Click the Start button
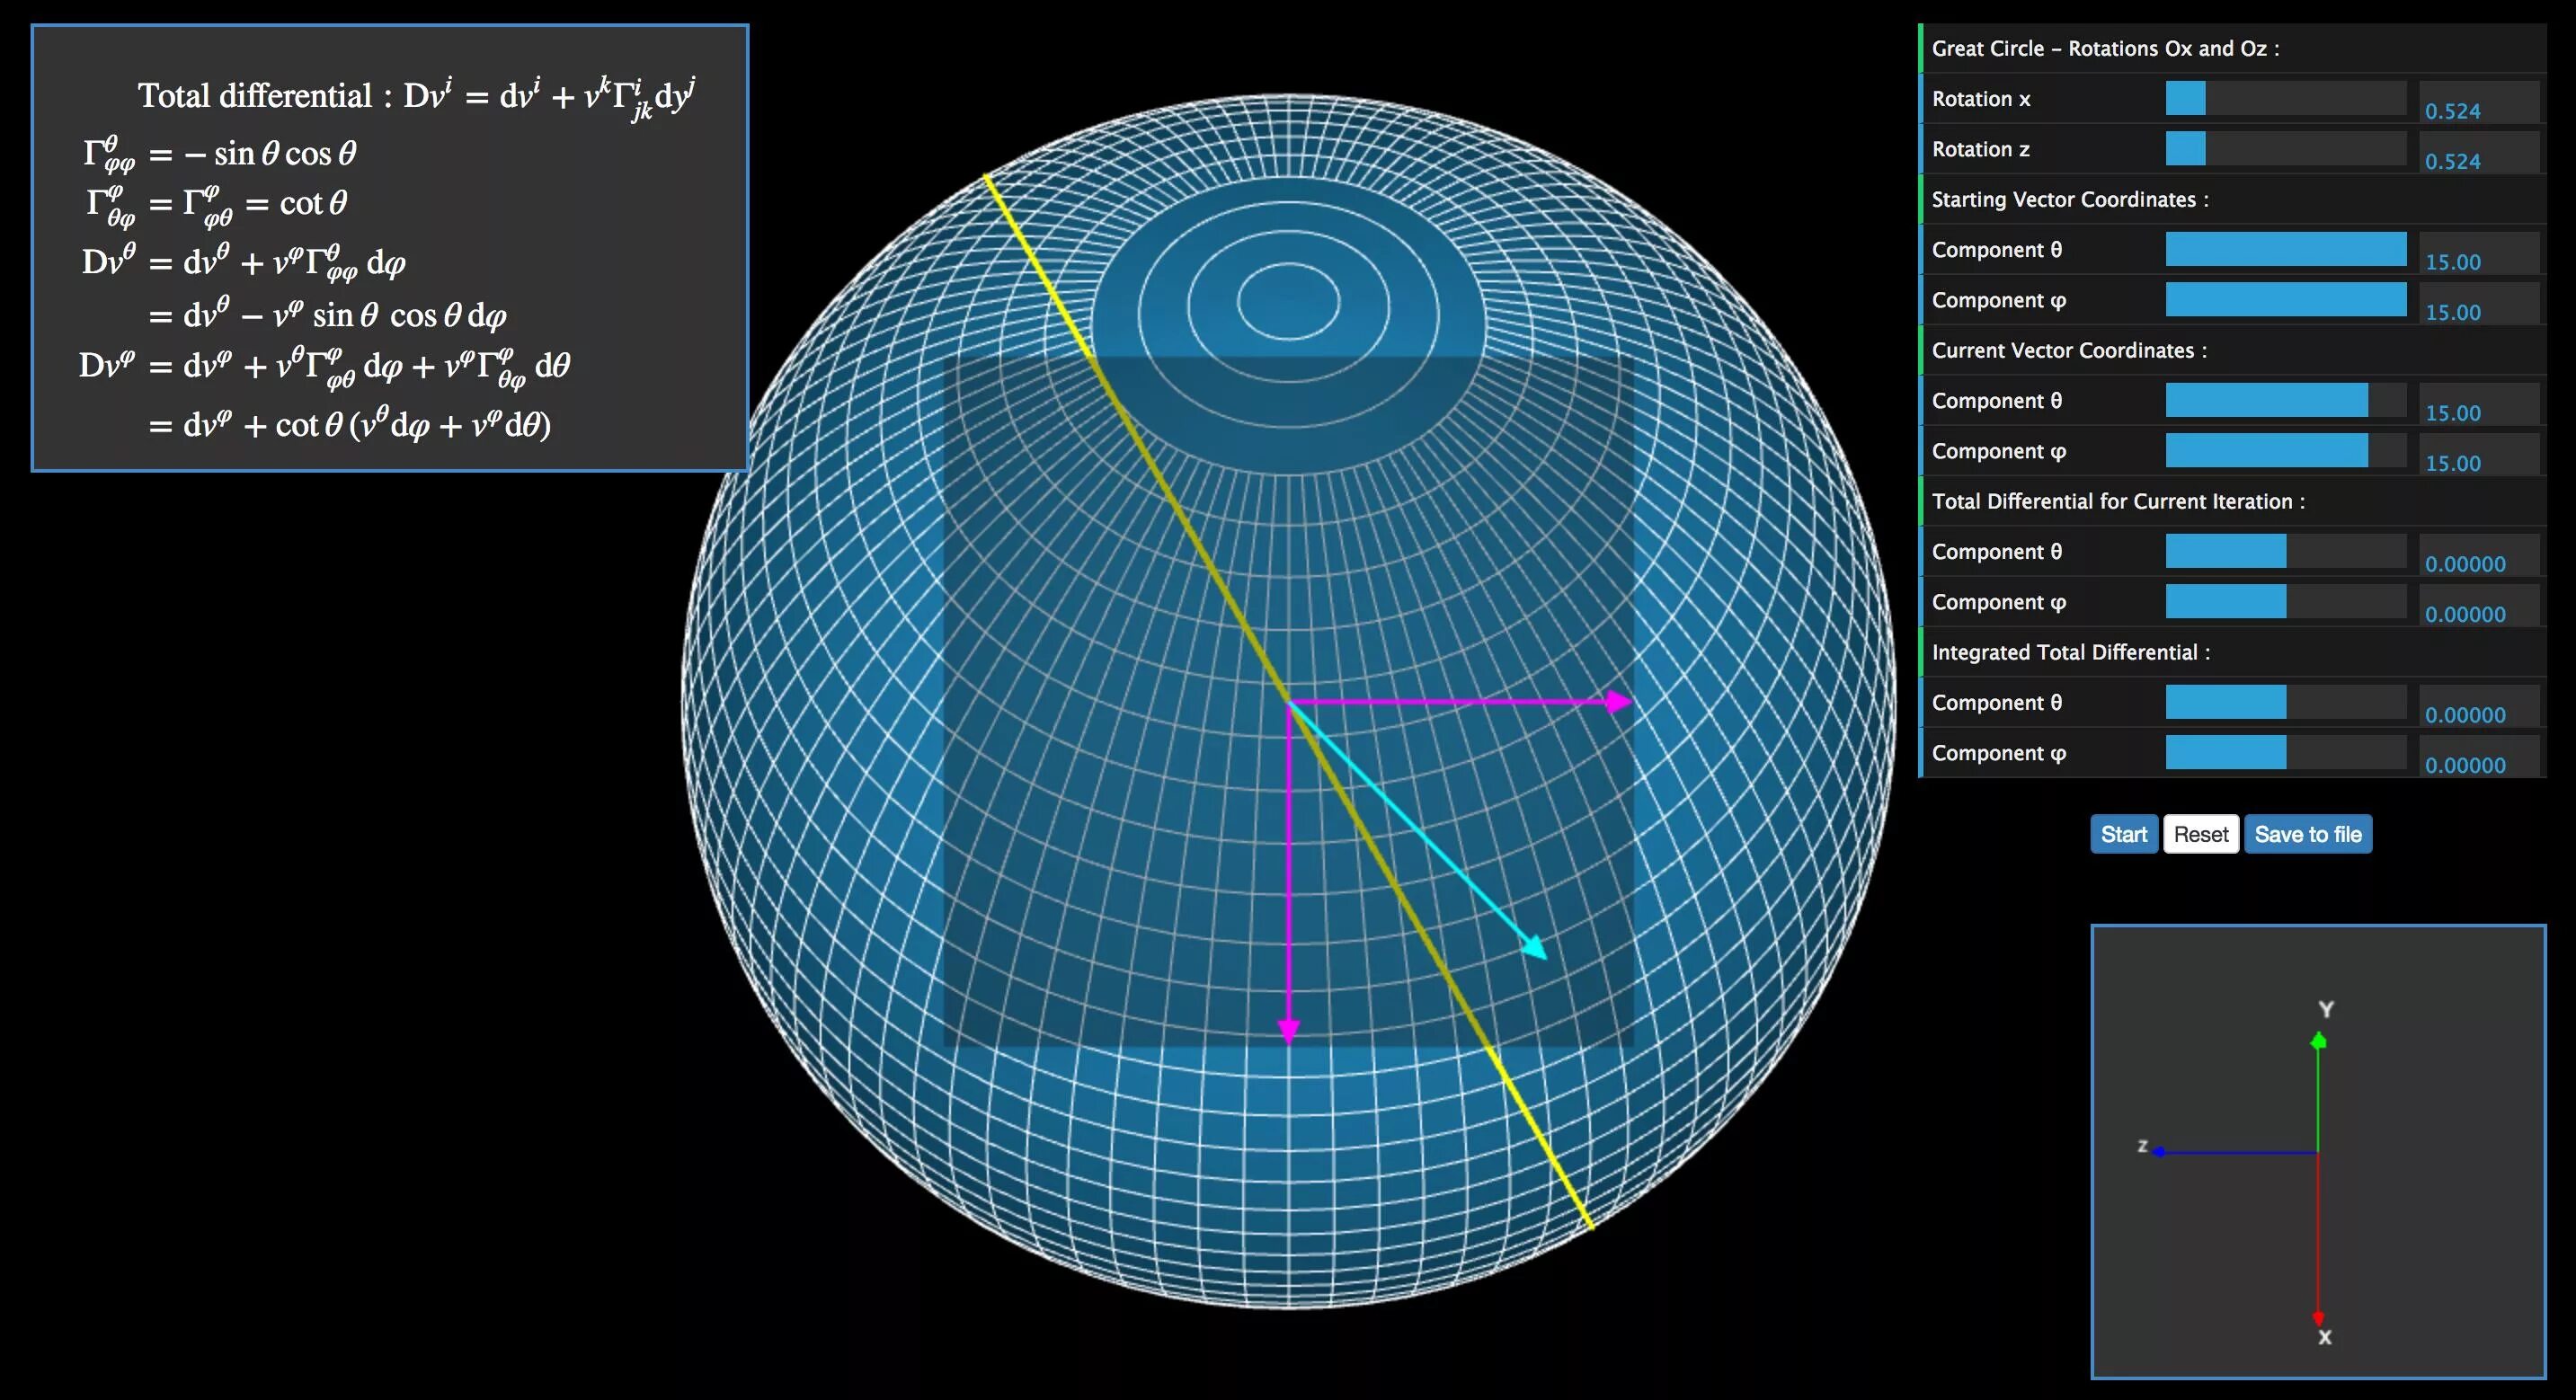This screenshot has height=1400, width=2576. point(2123,834)
